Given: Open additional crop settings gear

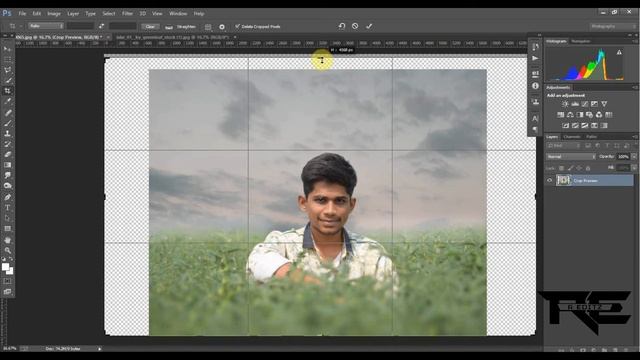Looking at the screenshot, I should point(222,27).
